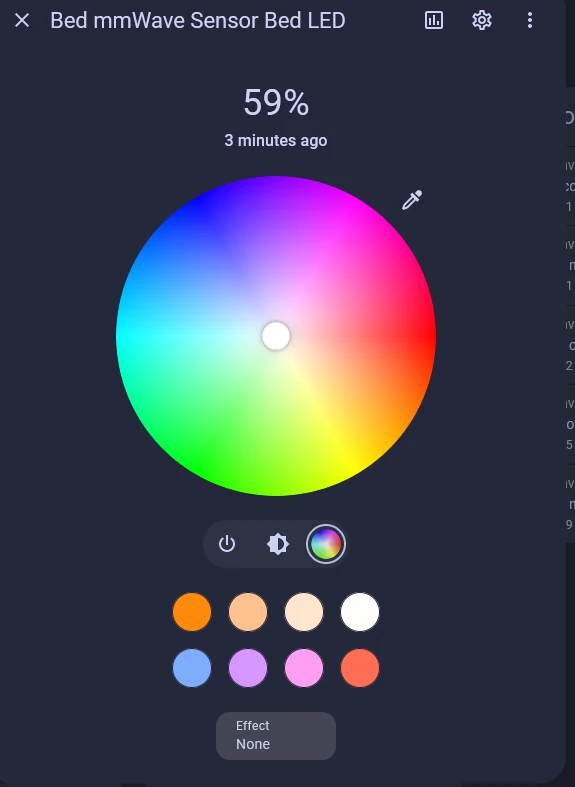Pick the light blue favorite color

pyautogui.click(x=192, y=668)
